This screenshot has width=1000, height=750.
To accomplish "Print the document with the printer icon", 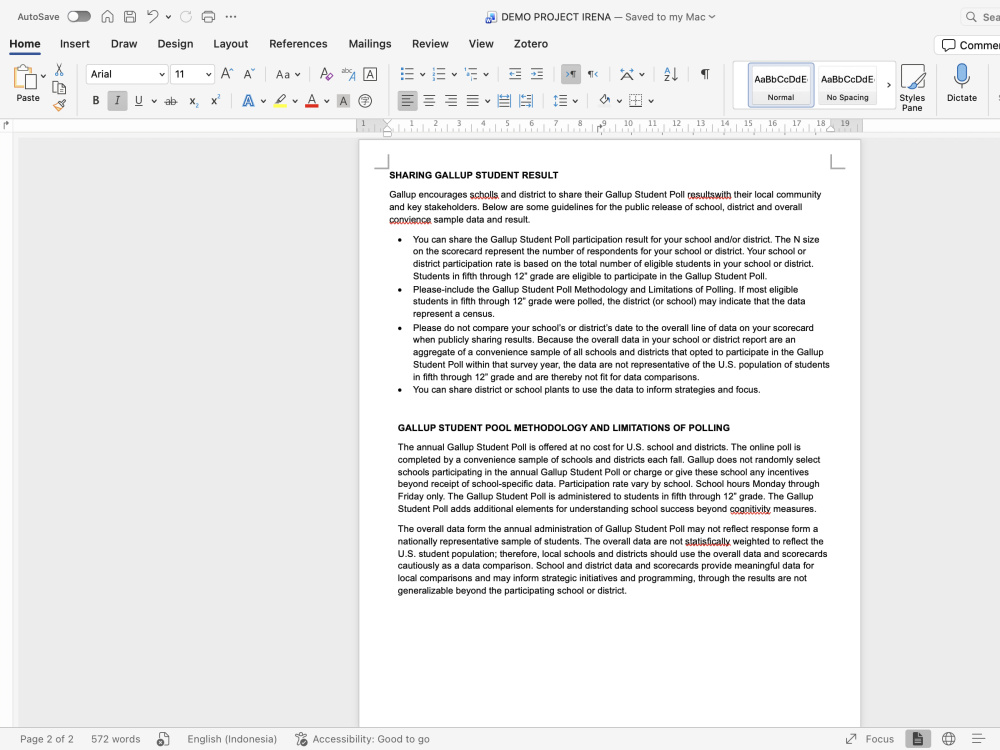I will 208,17.
